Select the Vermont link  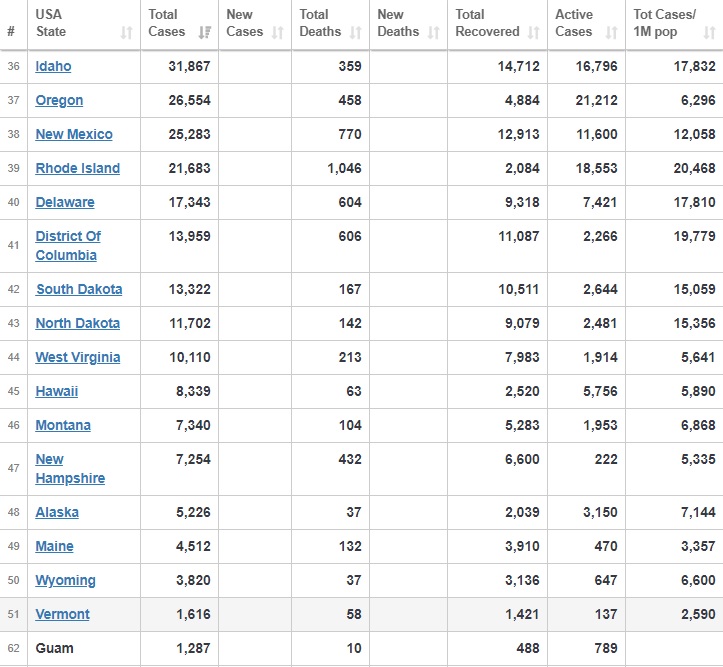coord(62,615)
